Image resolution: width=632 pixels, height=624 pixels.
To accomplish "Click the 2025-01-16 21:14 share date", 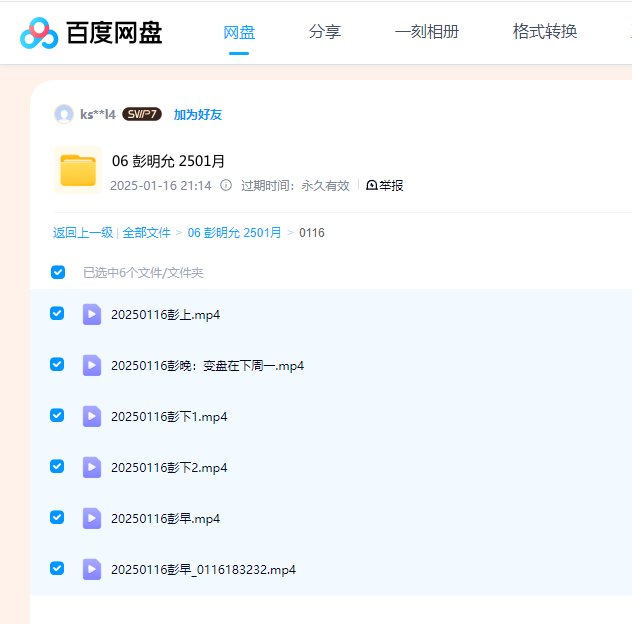I will [x=160, y=185].
